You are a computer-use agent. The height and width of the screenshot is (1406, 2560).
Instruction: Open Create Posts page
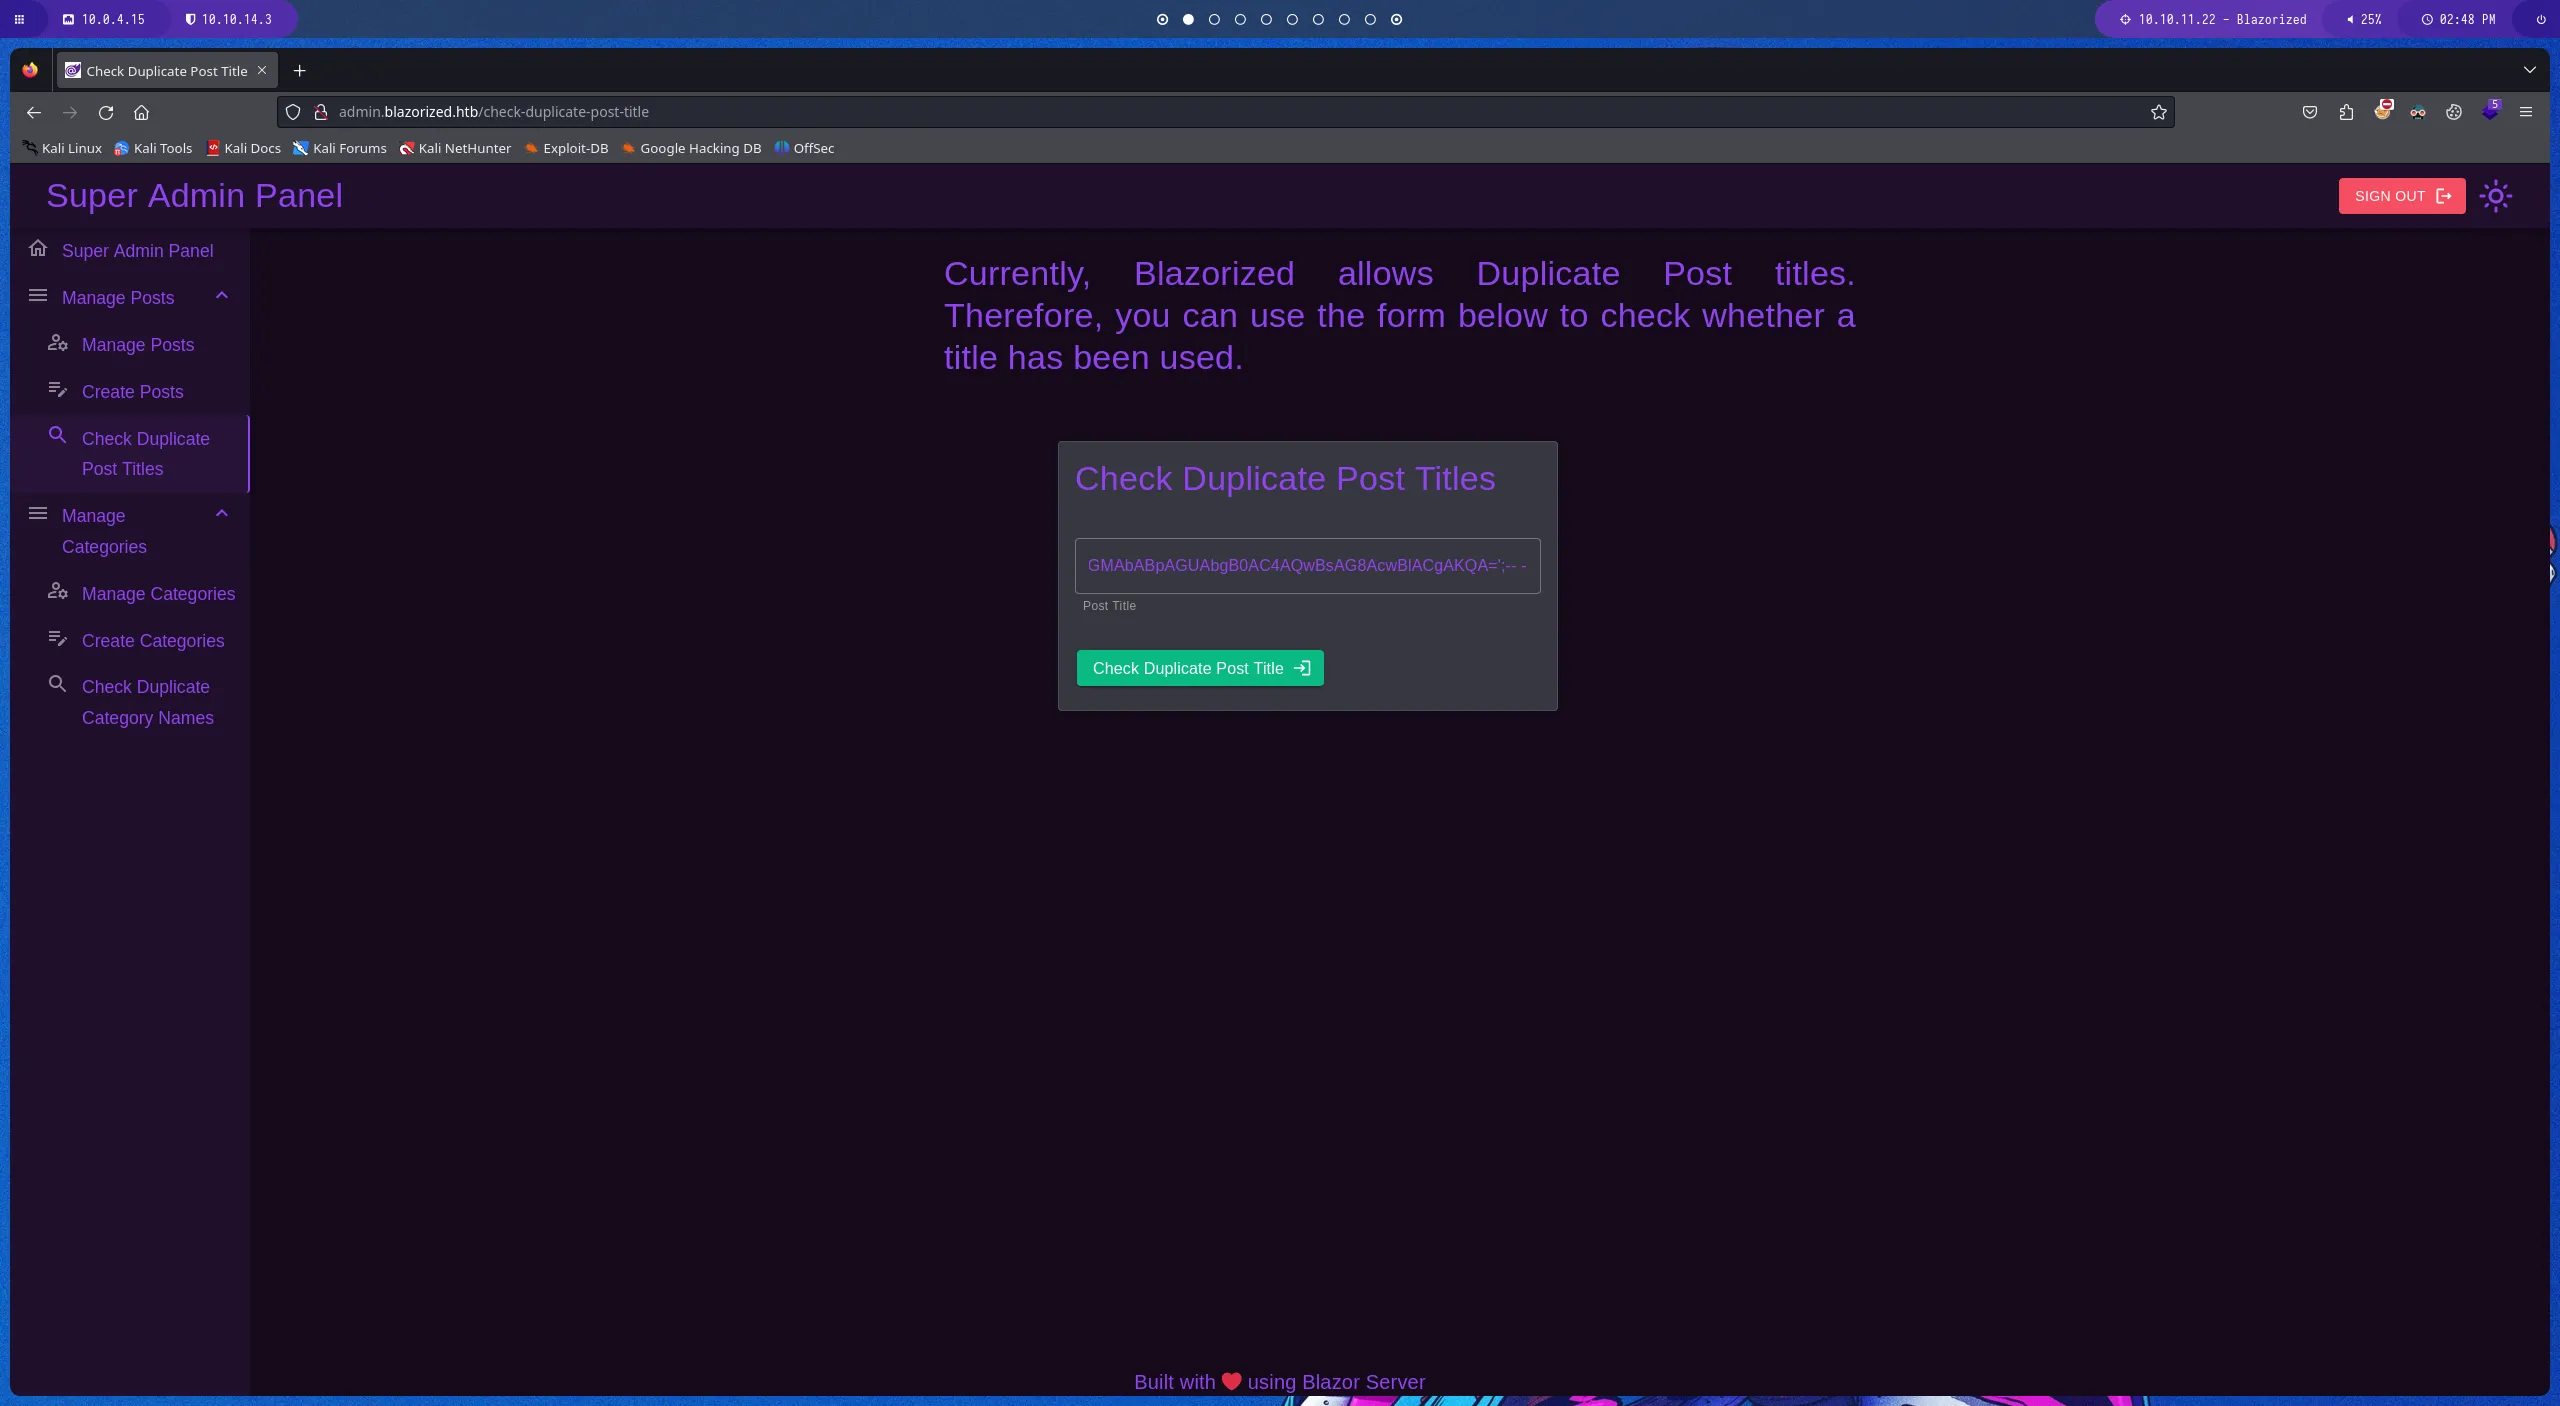132,392
